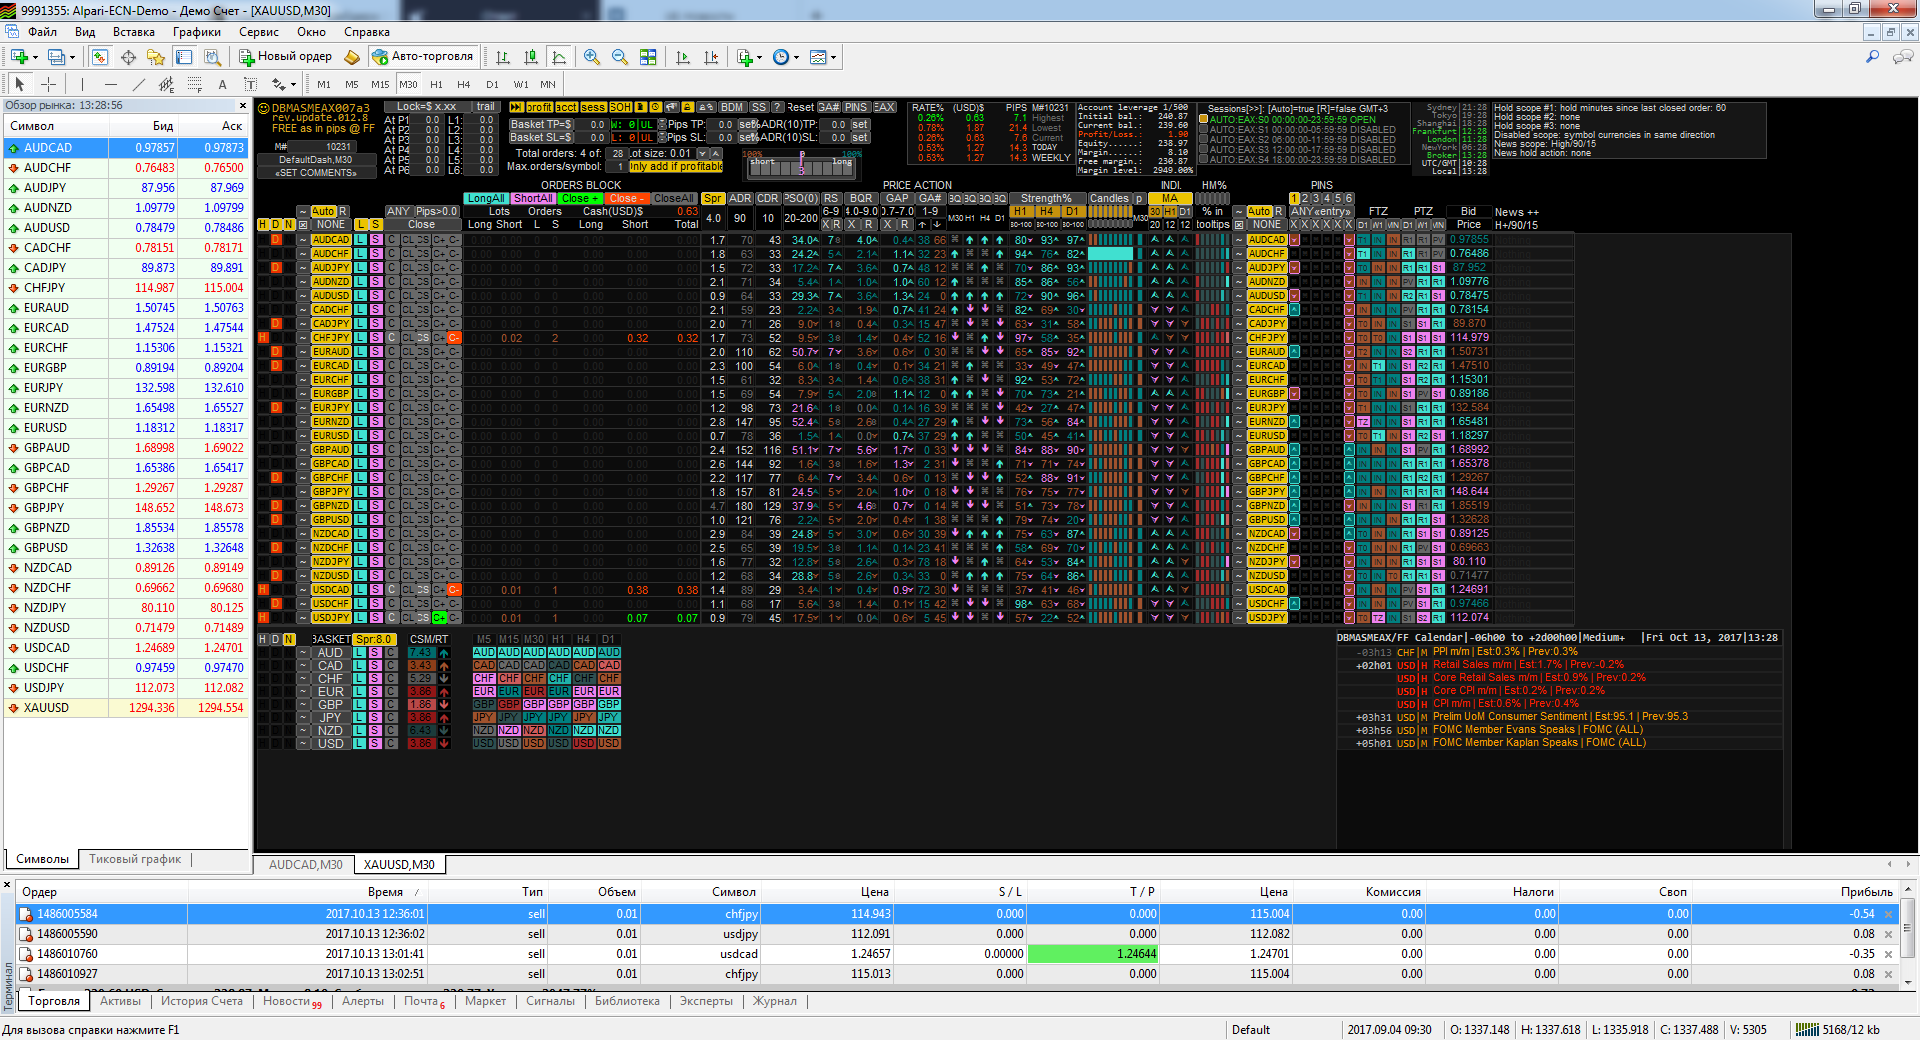1920x1040 pixels.
Task: Switch chart to line chart icon
Action: [x=559, y=57]
